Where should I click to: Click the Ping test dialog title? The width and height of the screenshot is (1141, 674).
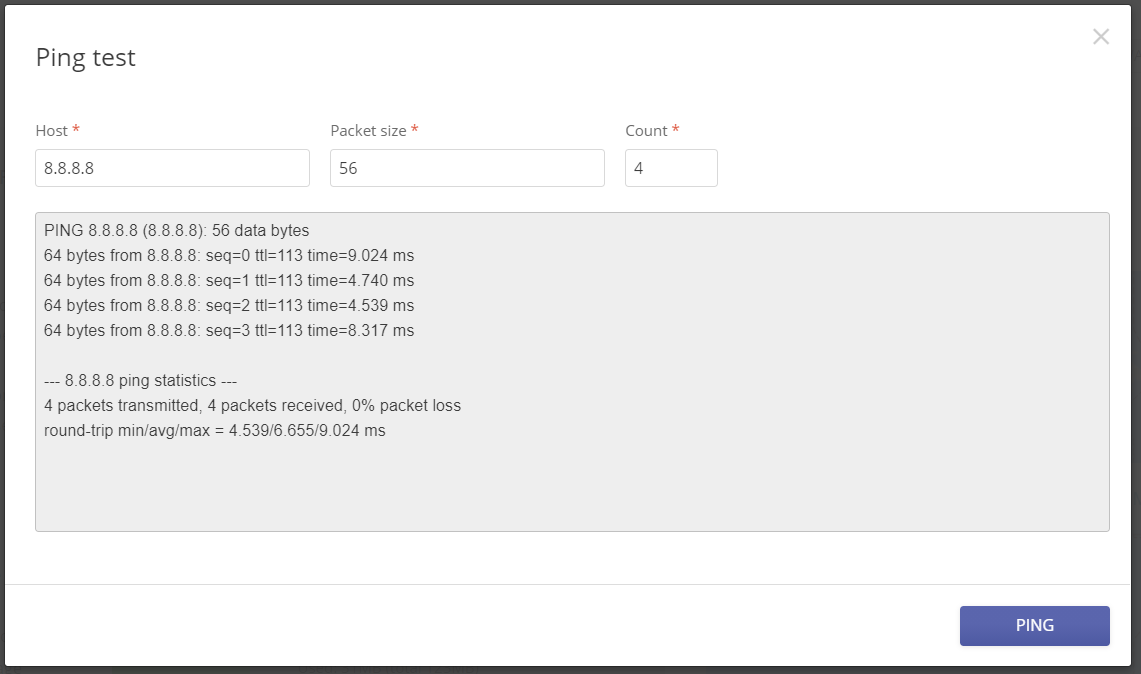(85, 57)
